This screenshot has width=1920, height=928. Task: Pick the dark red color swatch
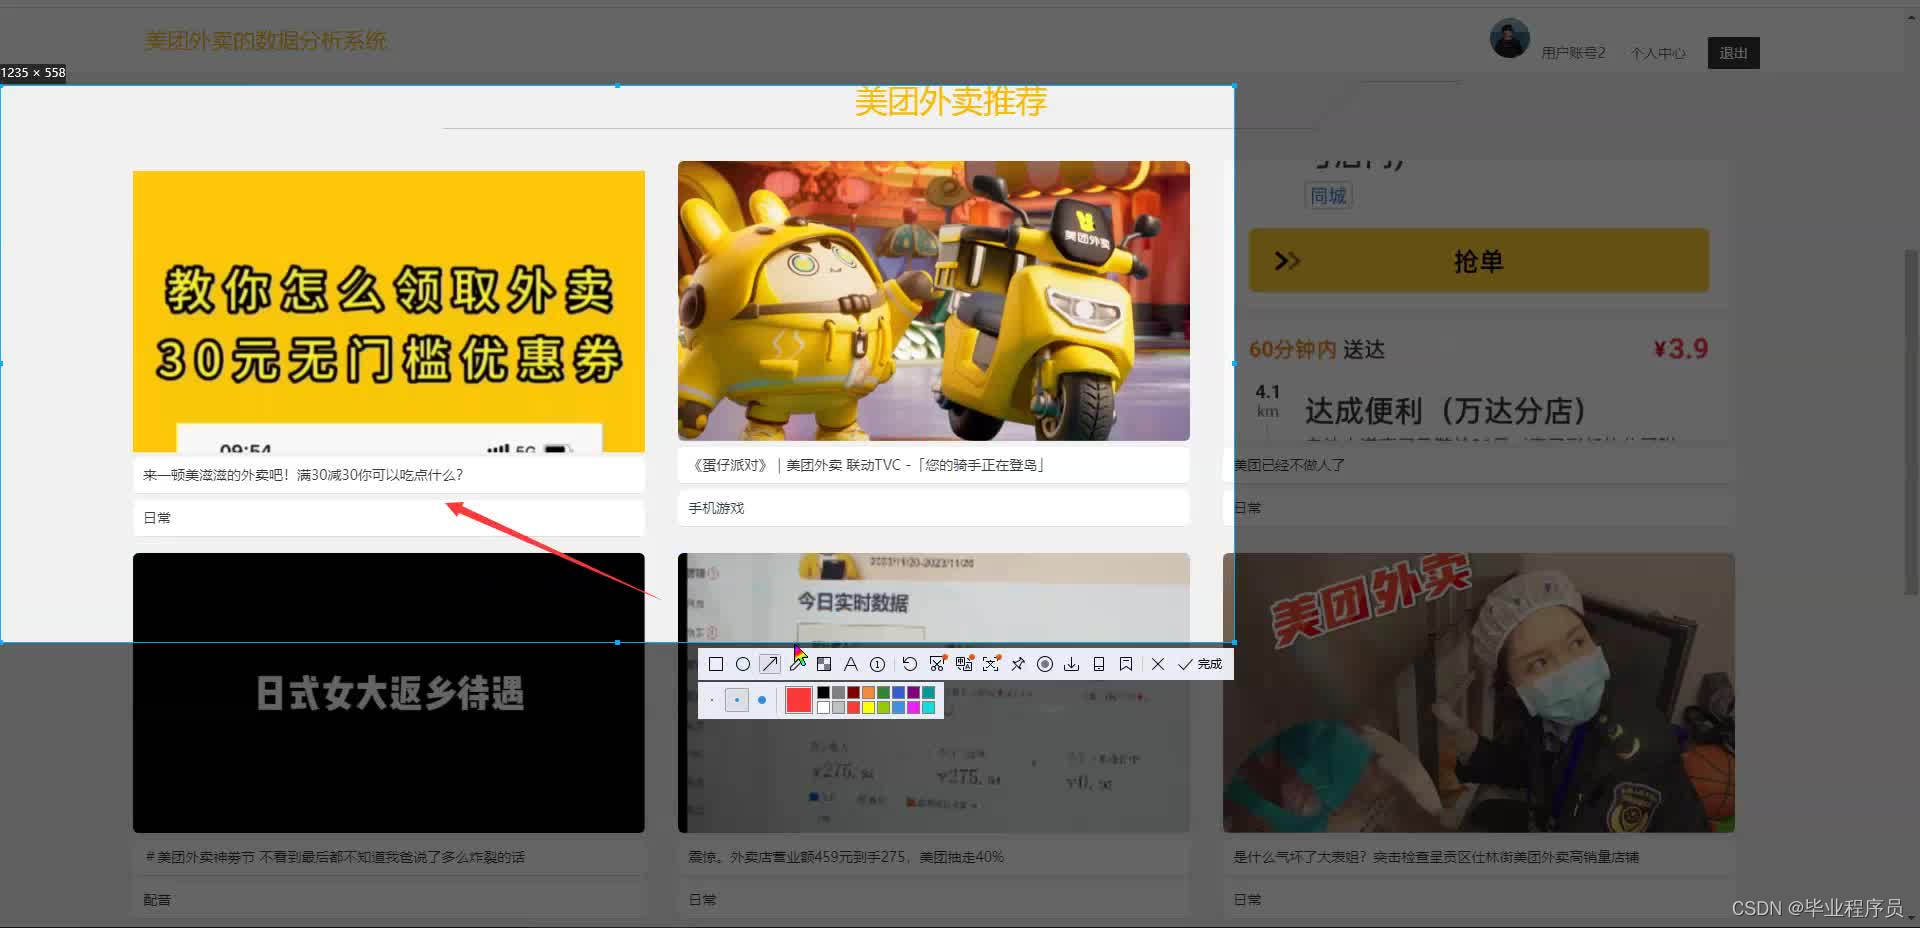853,692
